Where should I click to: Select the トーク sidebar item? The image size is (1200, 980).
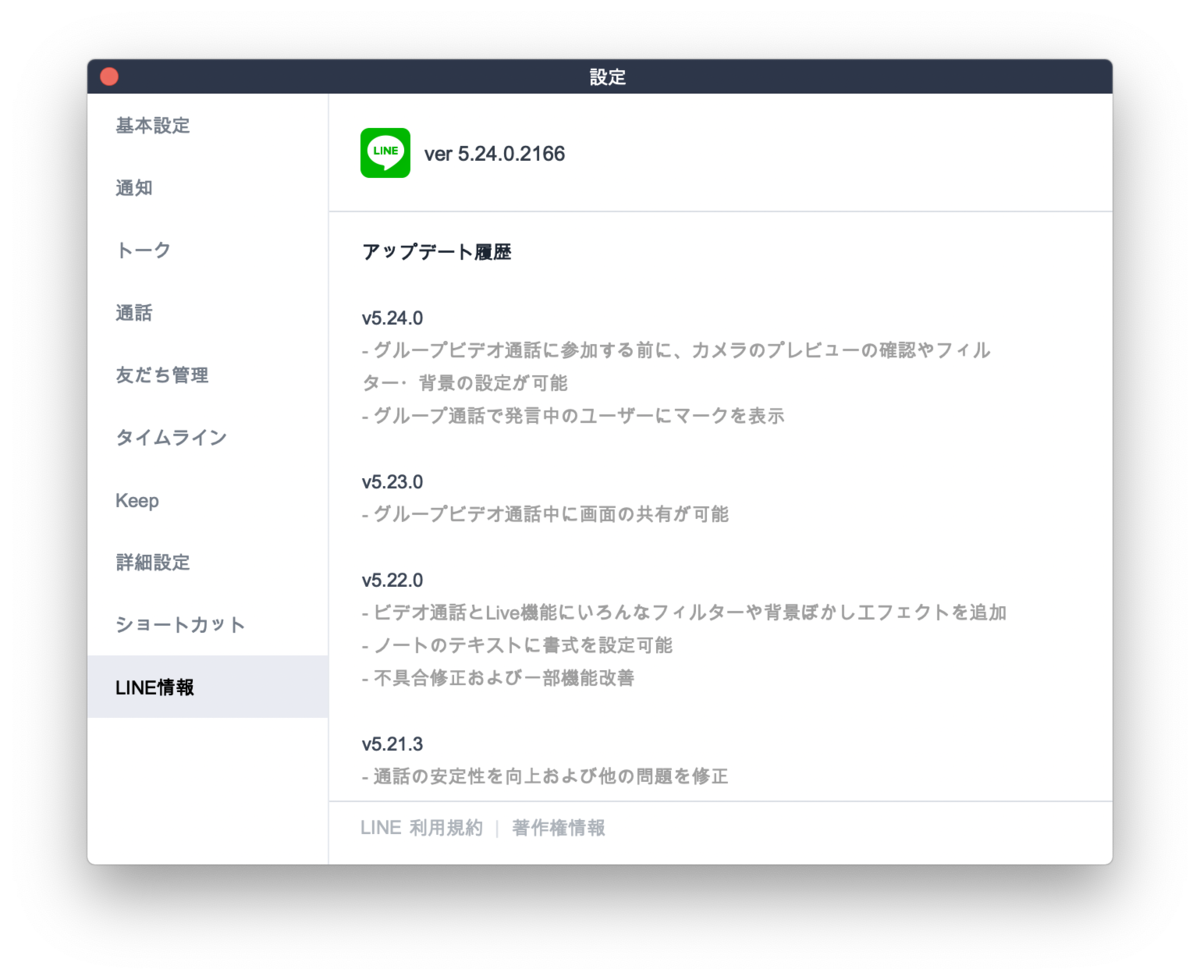(x=208, y=250)
